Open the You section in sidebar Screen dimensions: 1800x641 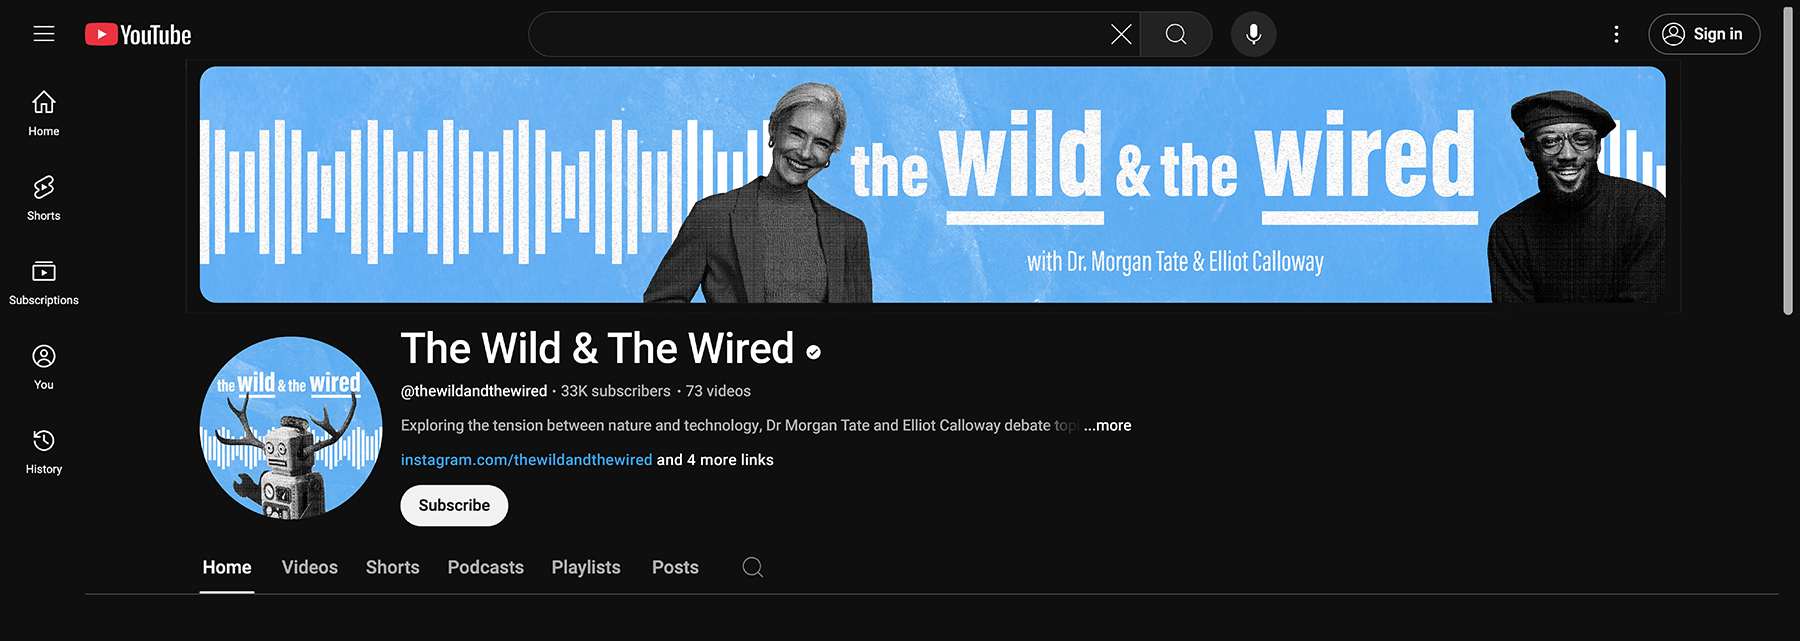[x=44, y=367]
